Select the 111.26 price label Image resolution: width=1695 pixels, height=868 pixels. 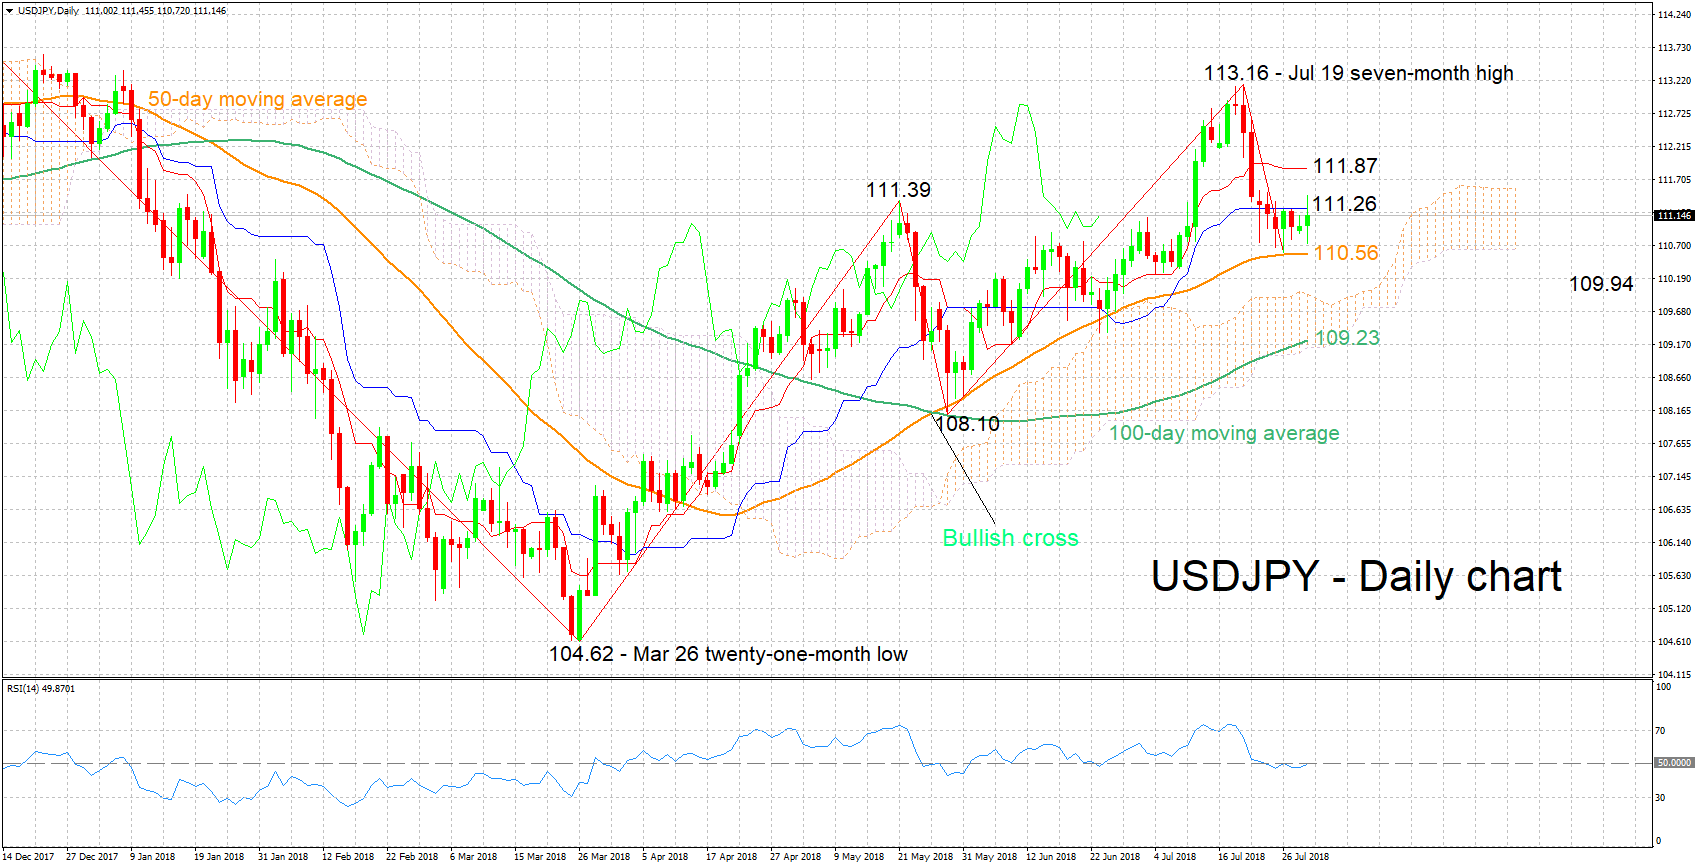click(x=1344, y=204)
